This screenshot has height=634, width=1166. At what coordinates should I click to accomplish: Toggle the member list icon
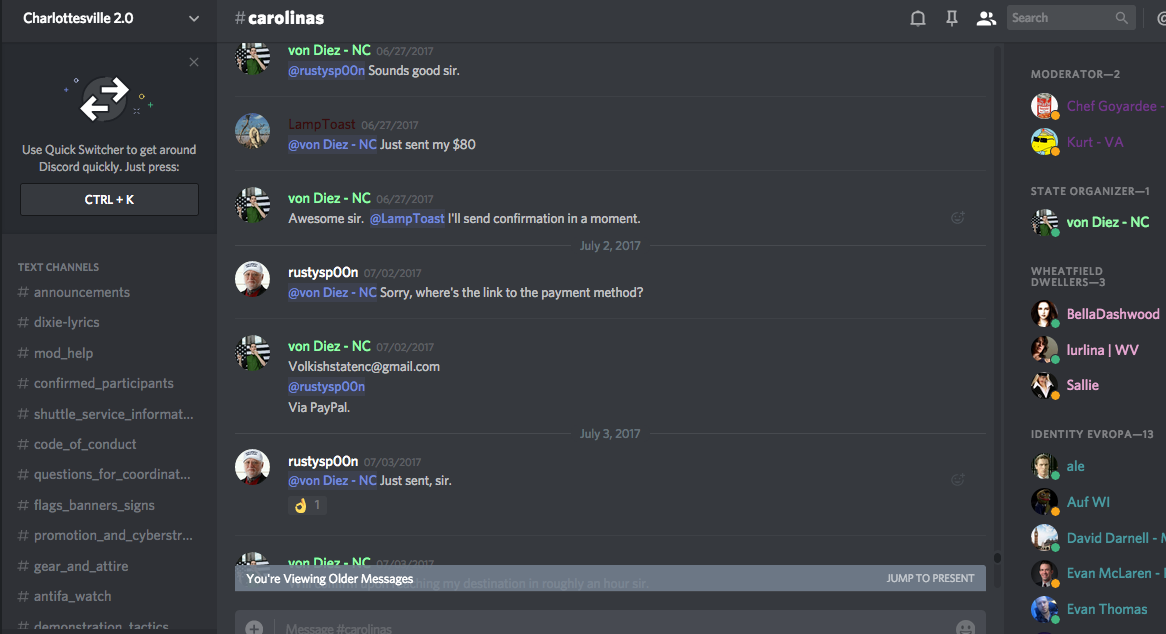[x=986, y=19]
